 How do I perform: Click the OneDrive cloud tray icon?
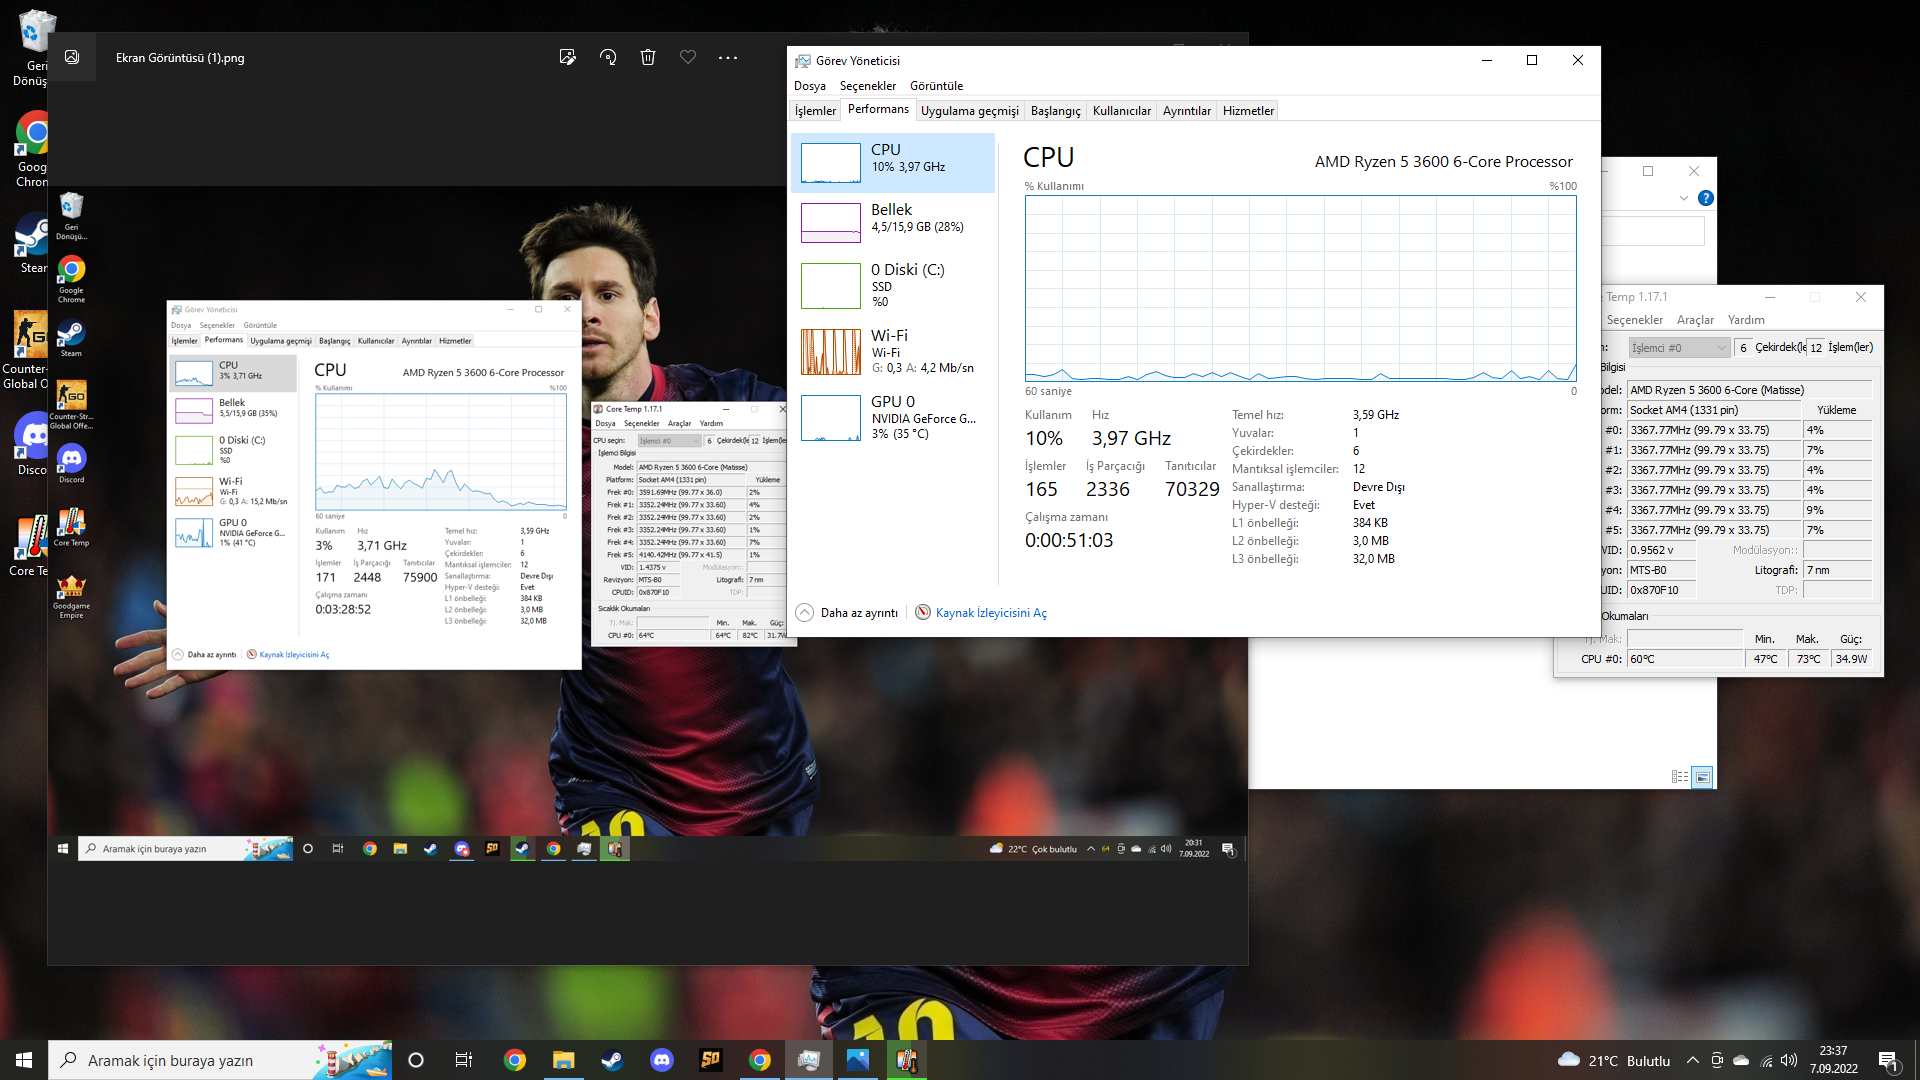[x=1741, y=1060]
